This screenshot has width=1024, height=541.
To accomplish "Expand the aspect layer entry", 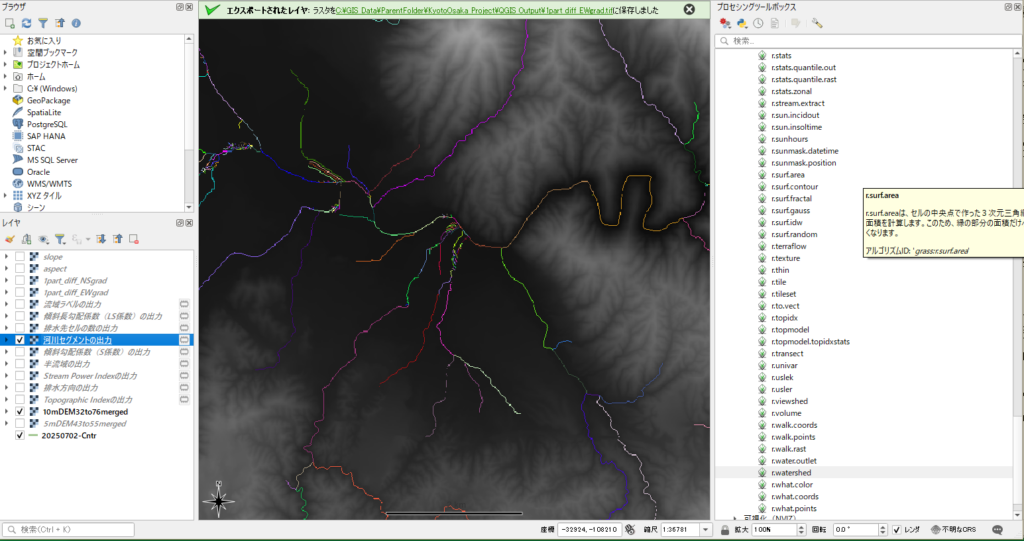I will tap(7, 269).
